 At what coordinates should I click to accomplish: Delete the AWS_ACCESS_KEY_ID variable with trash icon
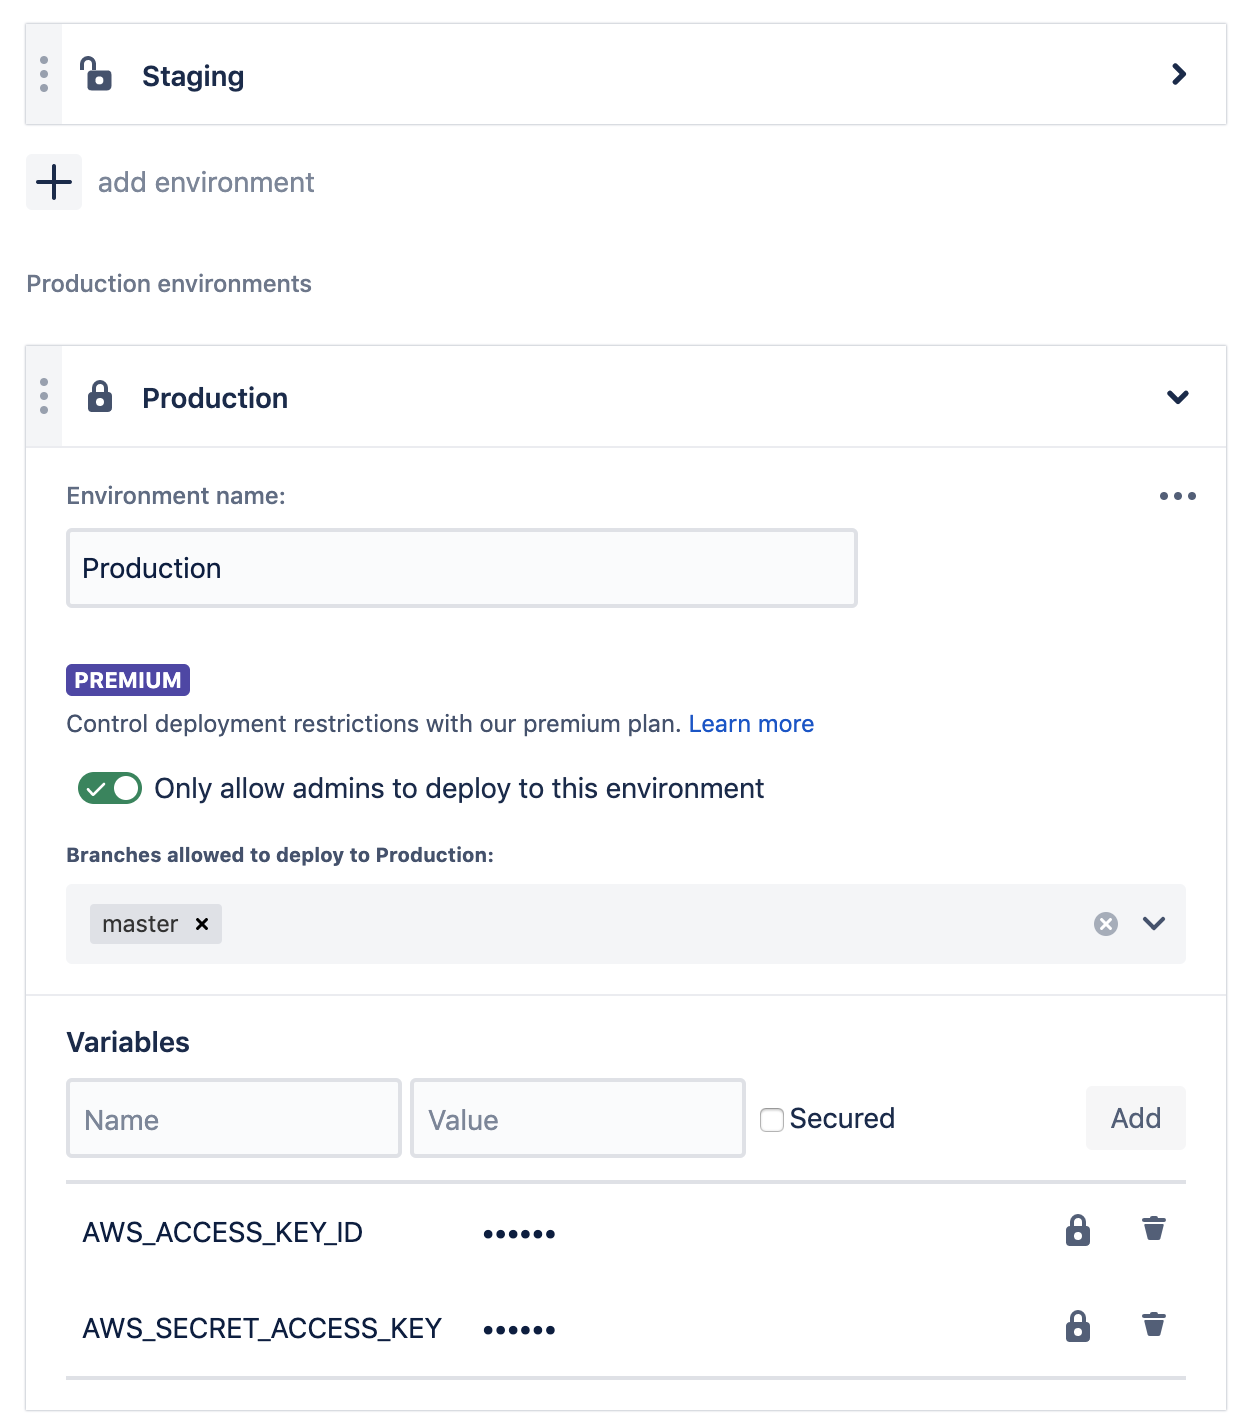click(1154, 1229)
